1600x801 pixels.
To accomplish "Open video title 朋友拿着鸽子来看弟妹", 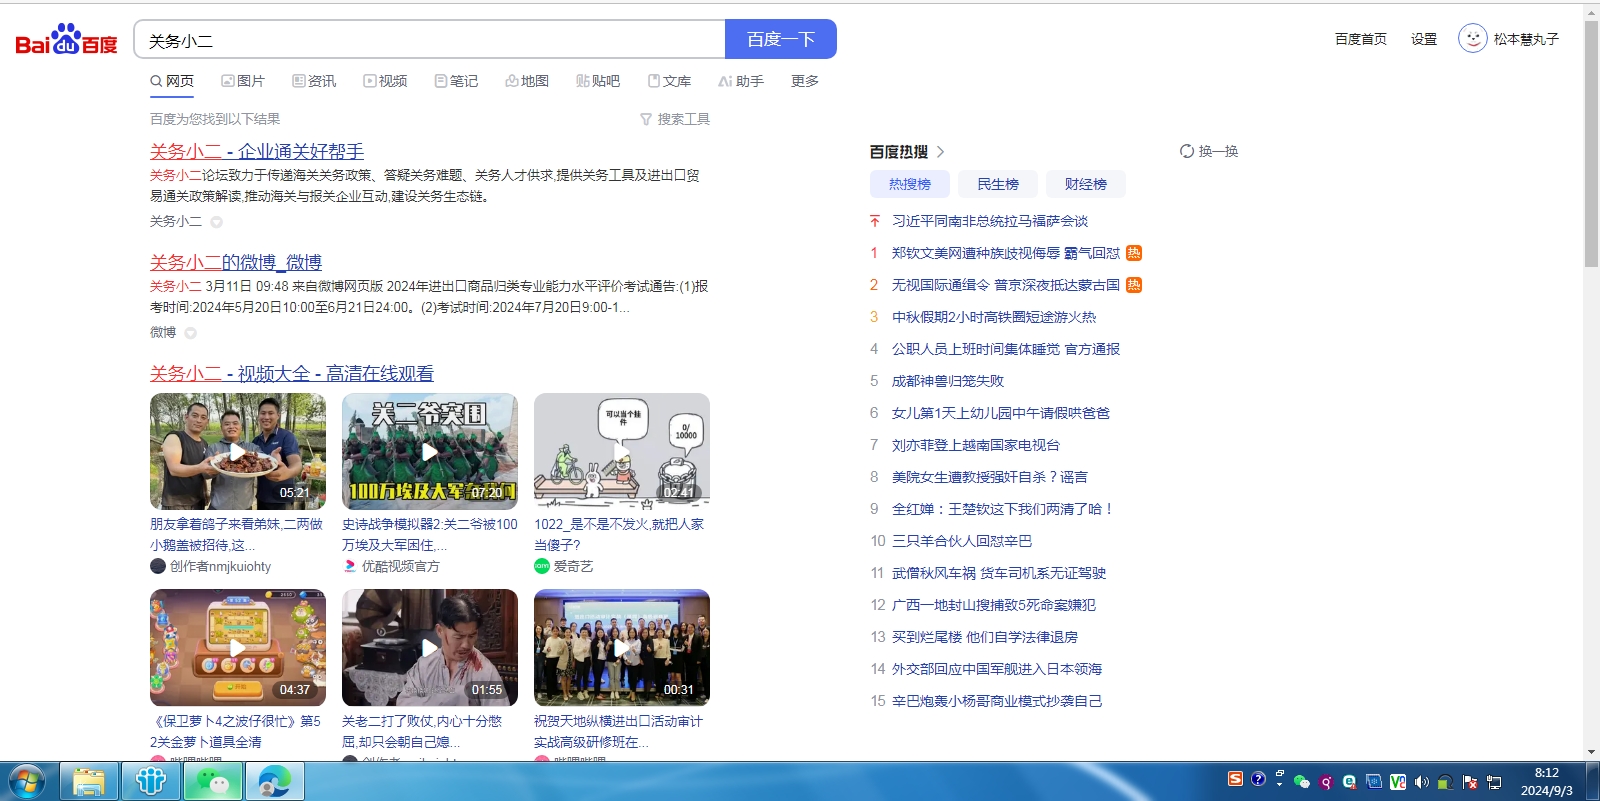I will [237, 534].
